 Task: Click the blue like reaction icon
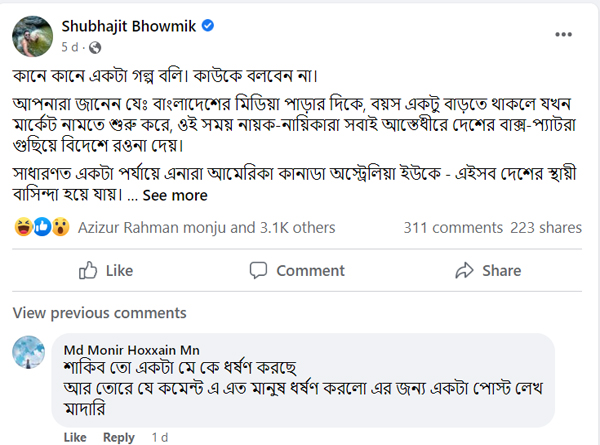point(41,228)
